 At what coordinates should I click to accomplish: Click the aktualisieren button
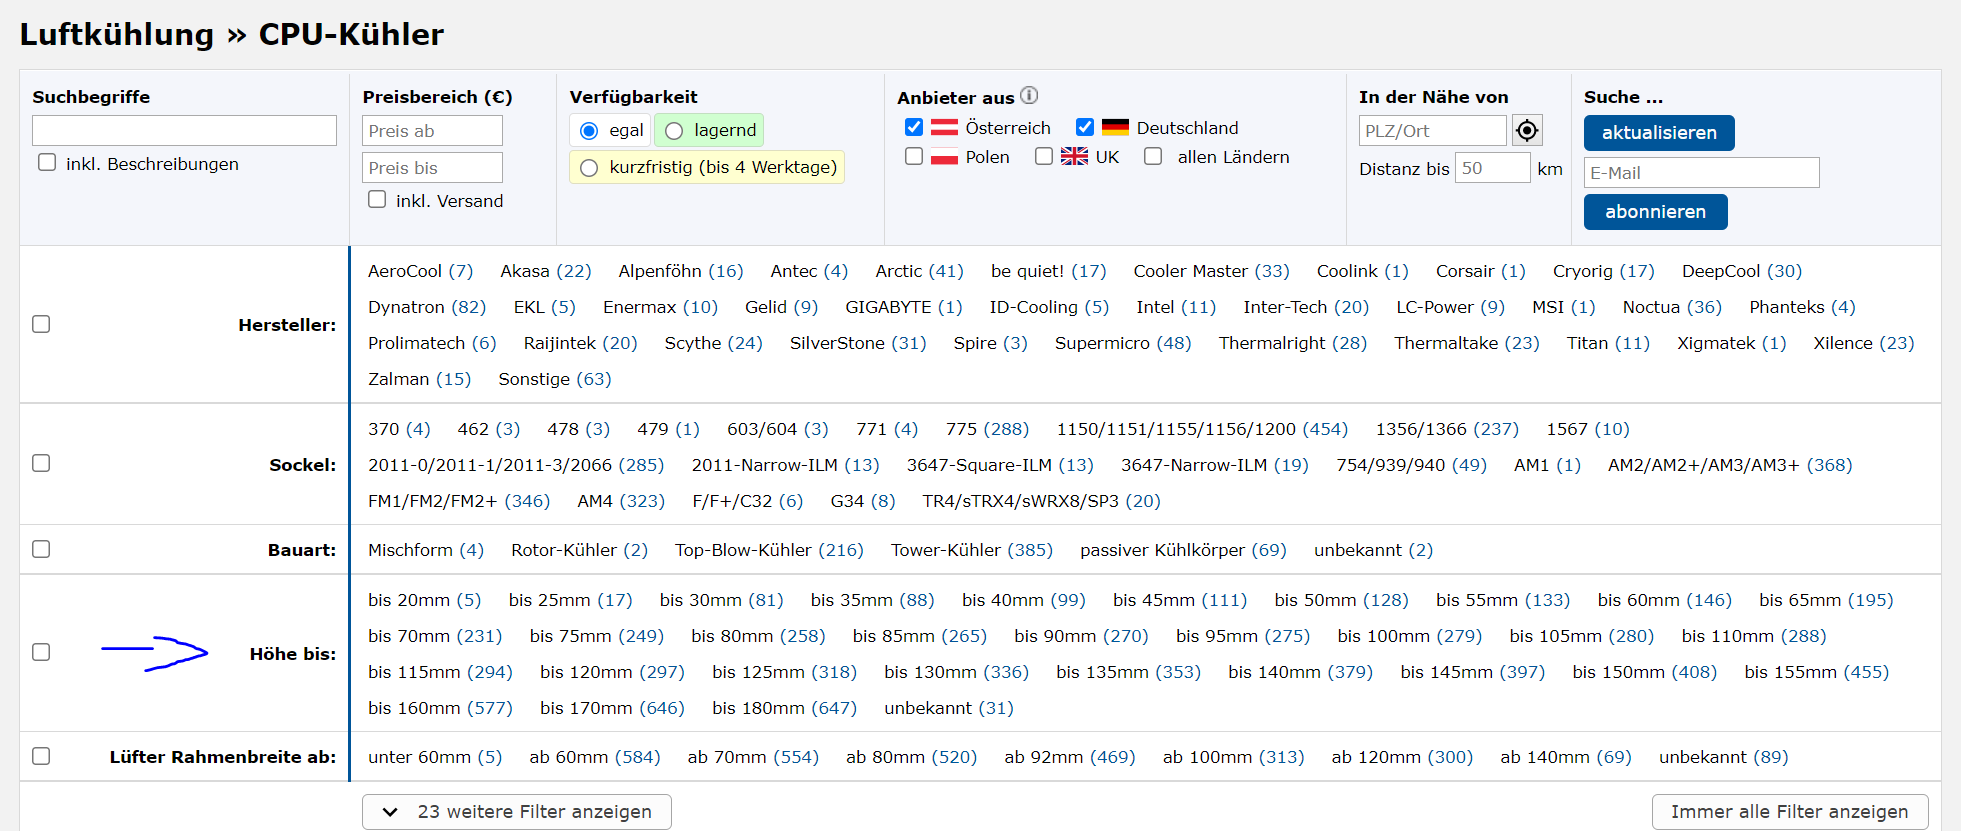pyautogui.click(x=1658, y=133)
